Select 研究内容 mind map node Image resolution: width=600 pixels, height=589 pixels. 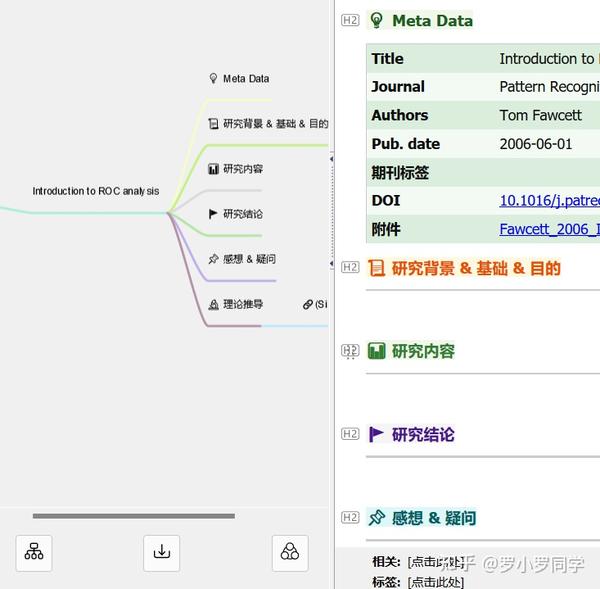pyautogui.click(x=243, y=169)
